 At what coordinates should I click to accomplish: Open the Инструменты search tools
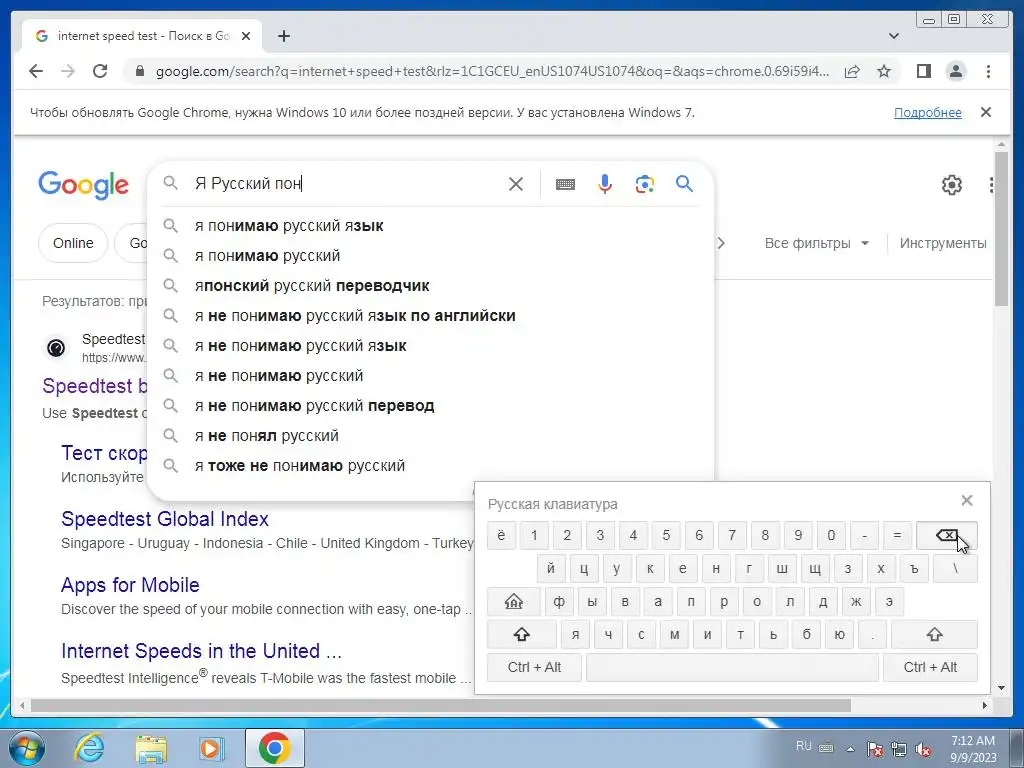tap(943, 244)
